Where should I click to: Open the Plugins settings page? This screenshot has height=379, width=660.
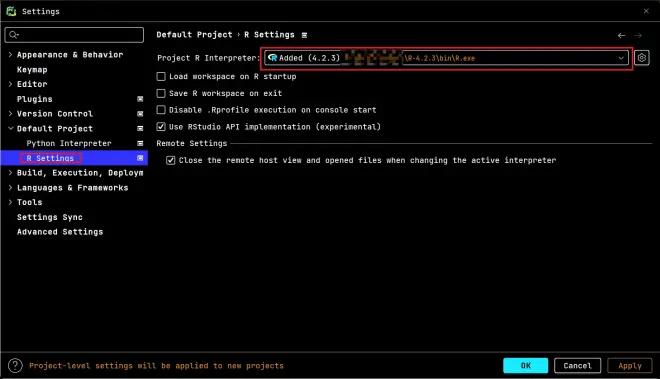tap(35, 99)
